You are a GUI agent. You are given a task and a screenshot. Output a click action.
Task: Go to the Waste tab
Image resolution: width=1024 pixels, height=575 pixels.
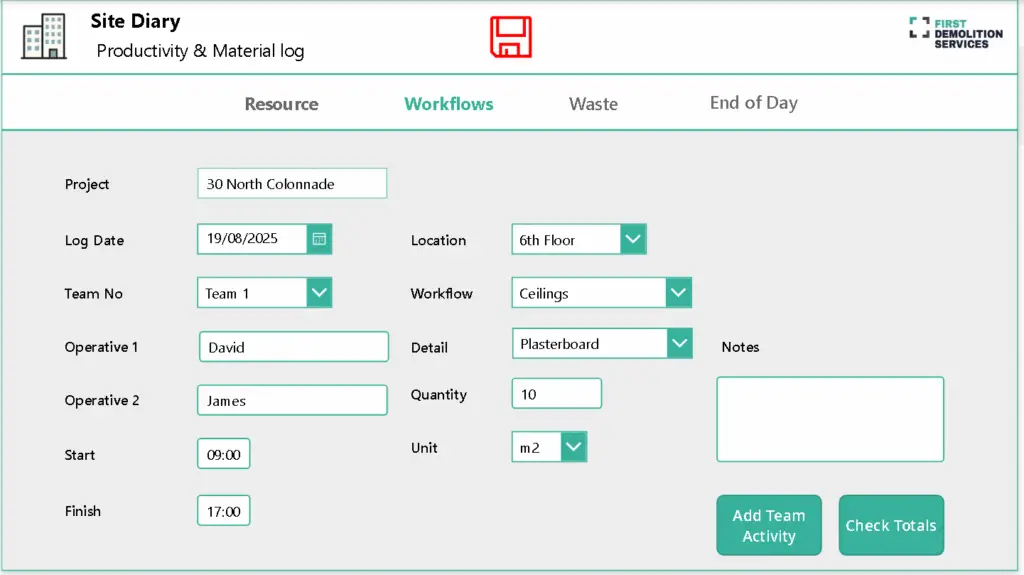point(593,104)
